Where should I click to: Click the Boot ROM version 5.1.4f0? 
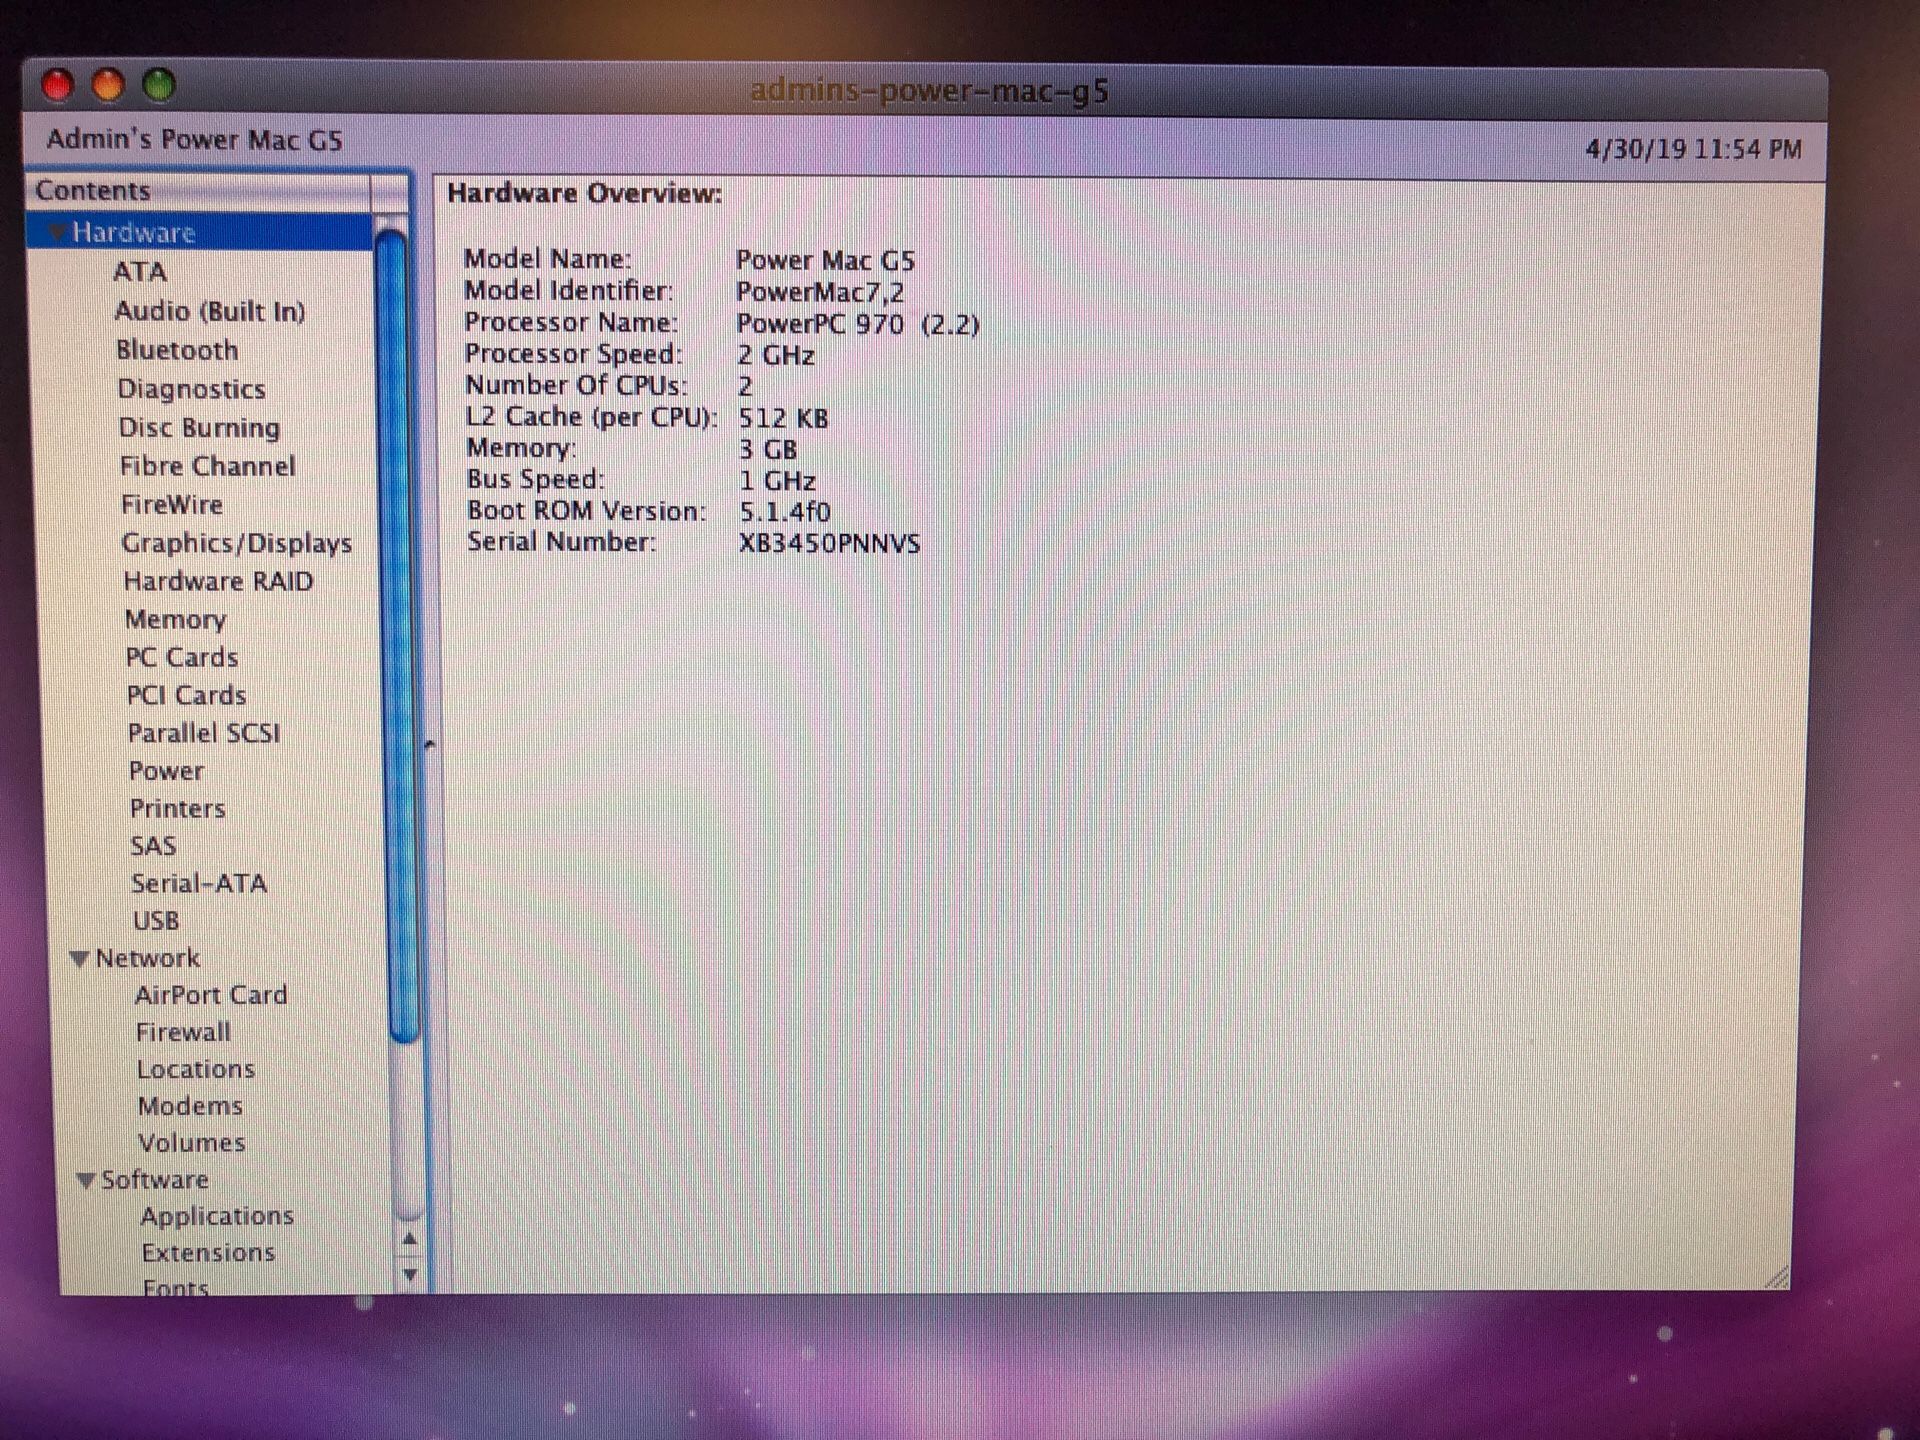pyautogui.click(x=785, y=512)
